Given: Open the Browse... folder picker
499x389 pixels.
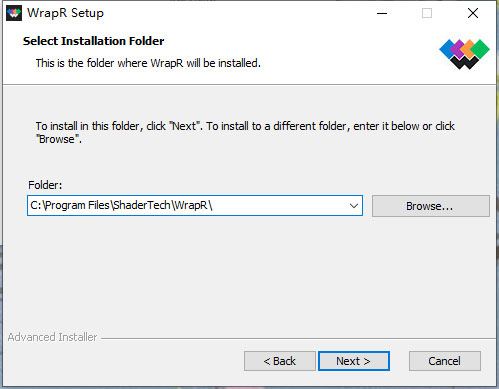Looking at the screenshot, I should coord(431,206).
